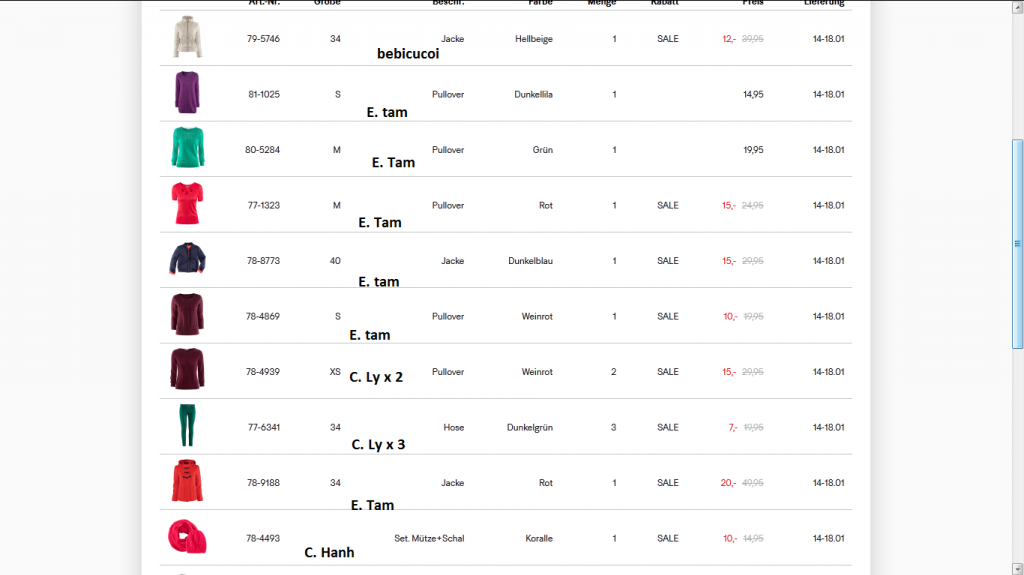Select the dark green trousers thumbnail
Viewport: 1024px width, 575px height.
coord(187,426)
